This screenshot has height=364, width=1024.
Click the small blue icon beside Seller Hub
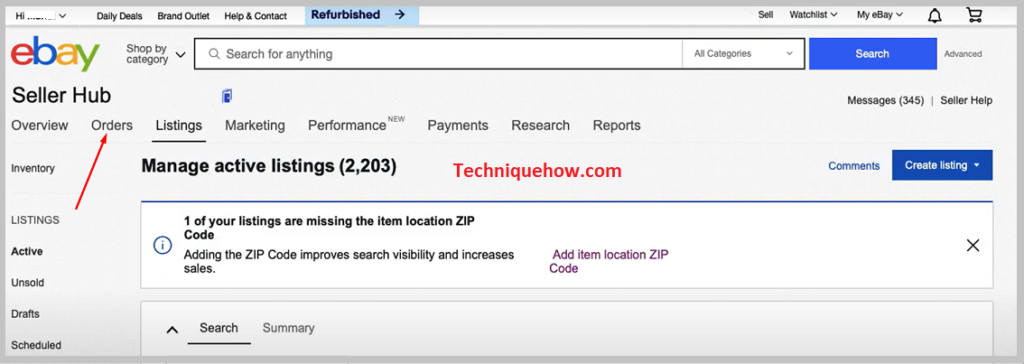(227, 96)
